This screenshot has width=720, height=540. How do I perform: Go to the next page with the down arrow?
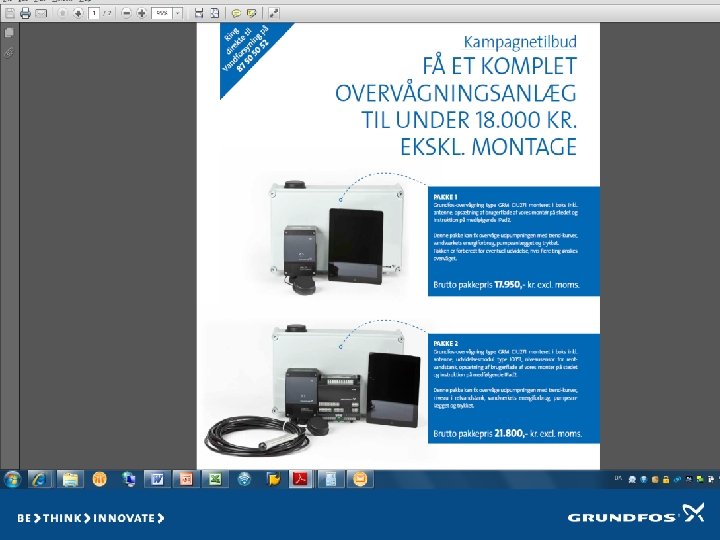click(78, 13)
